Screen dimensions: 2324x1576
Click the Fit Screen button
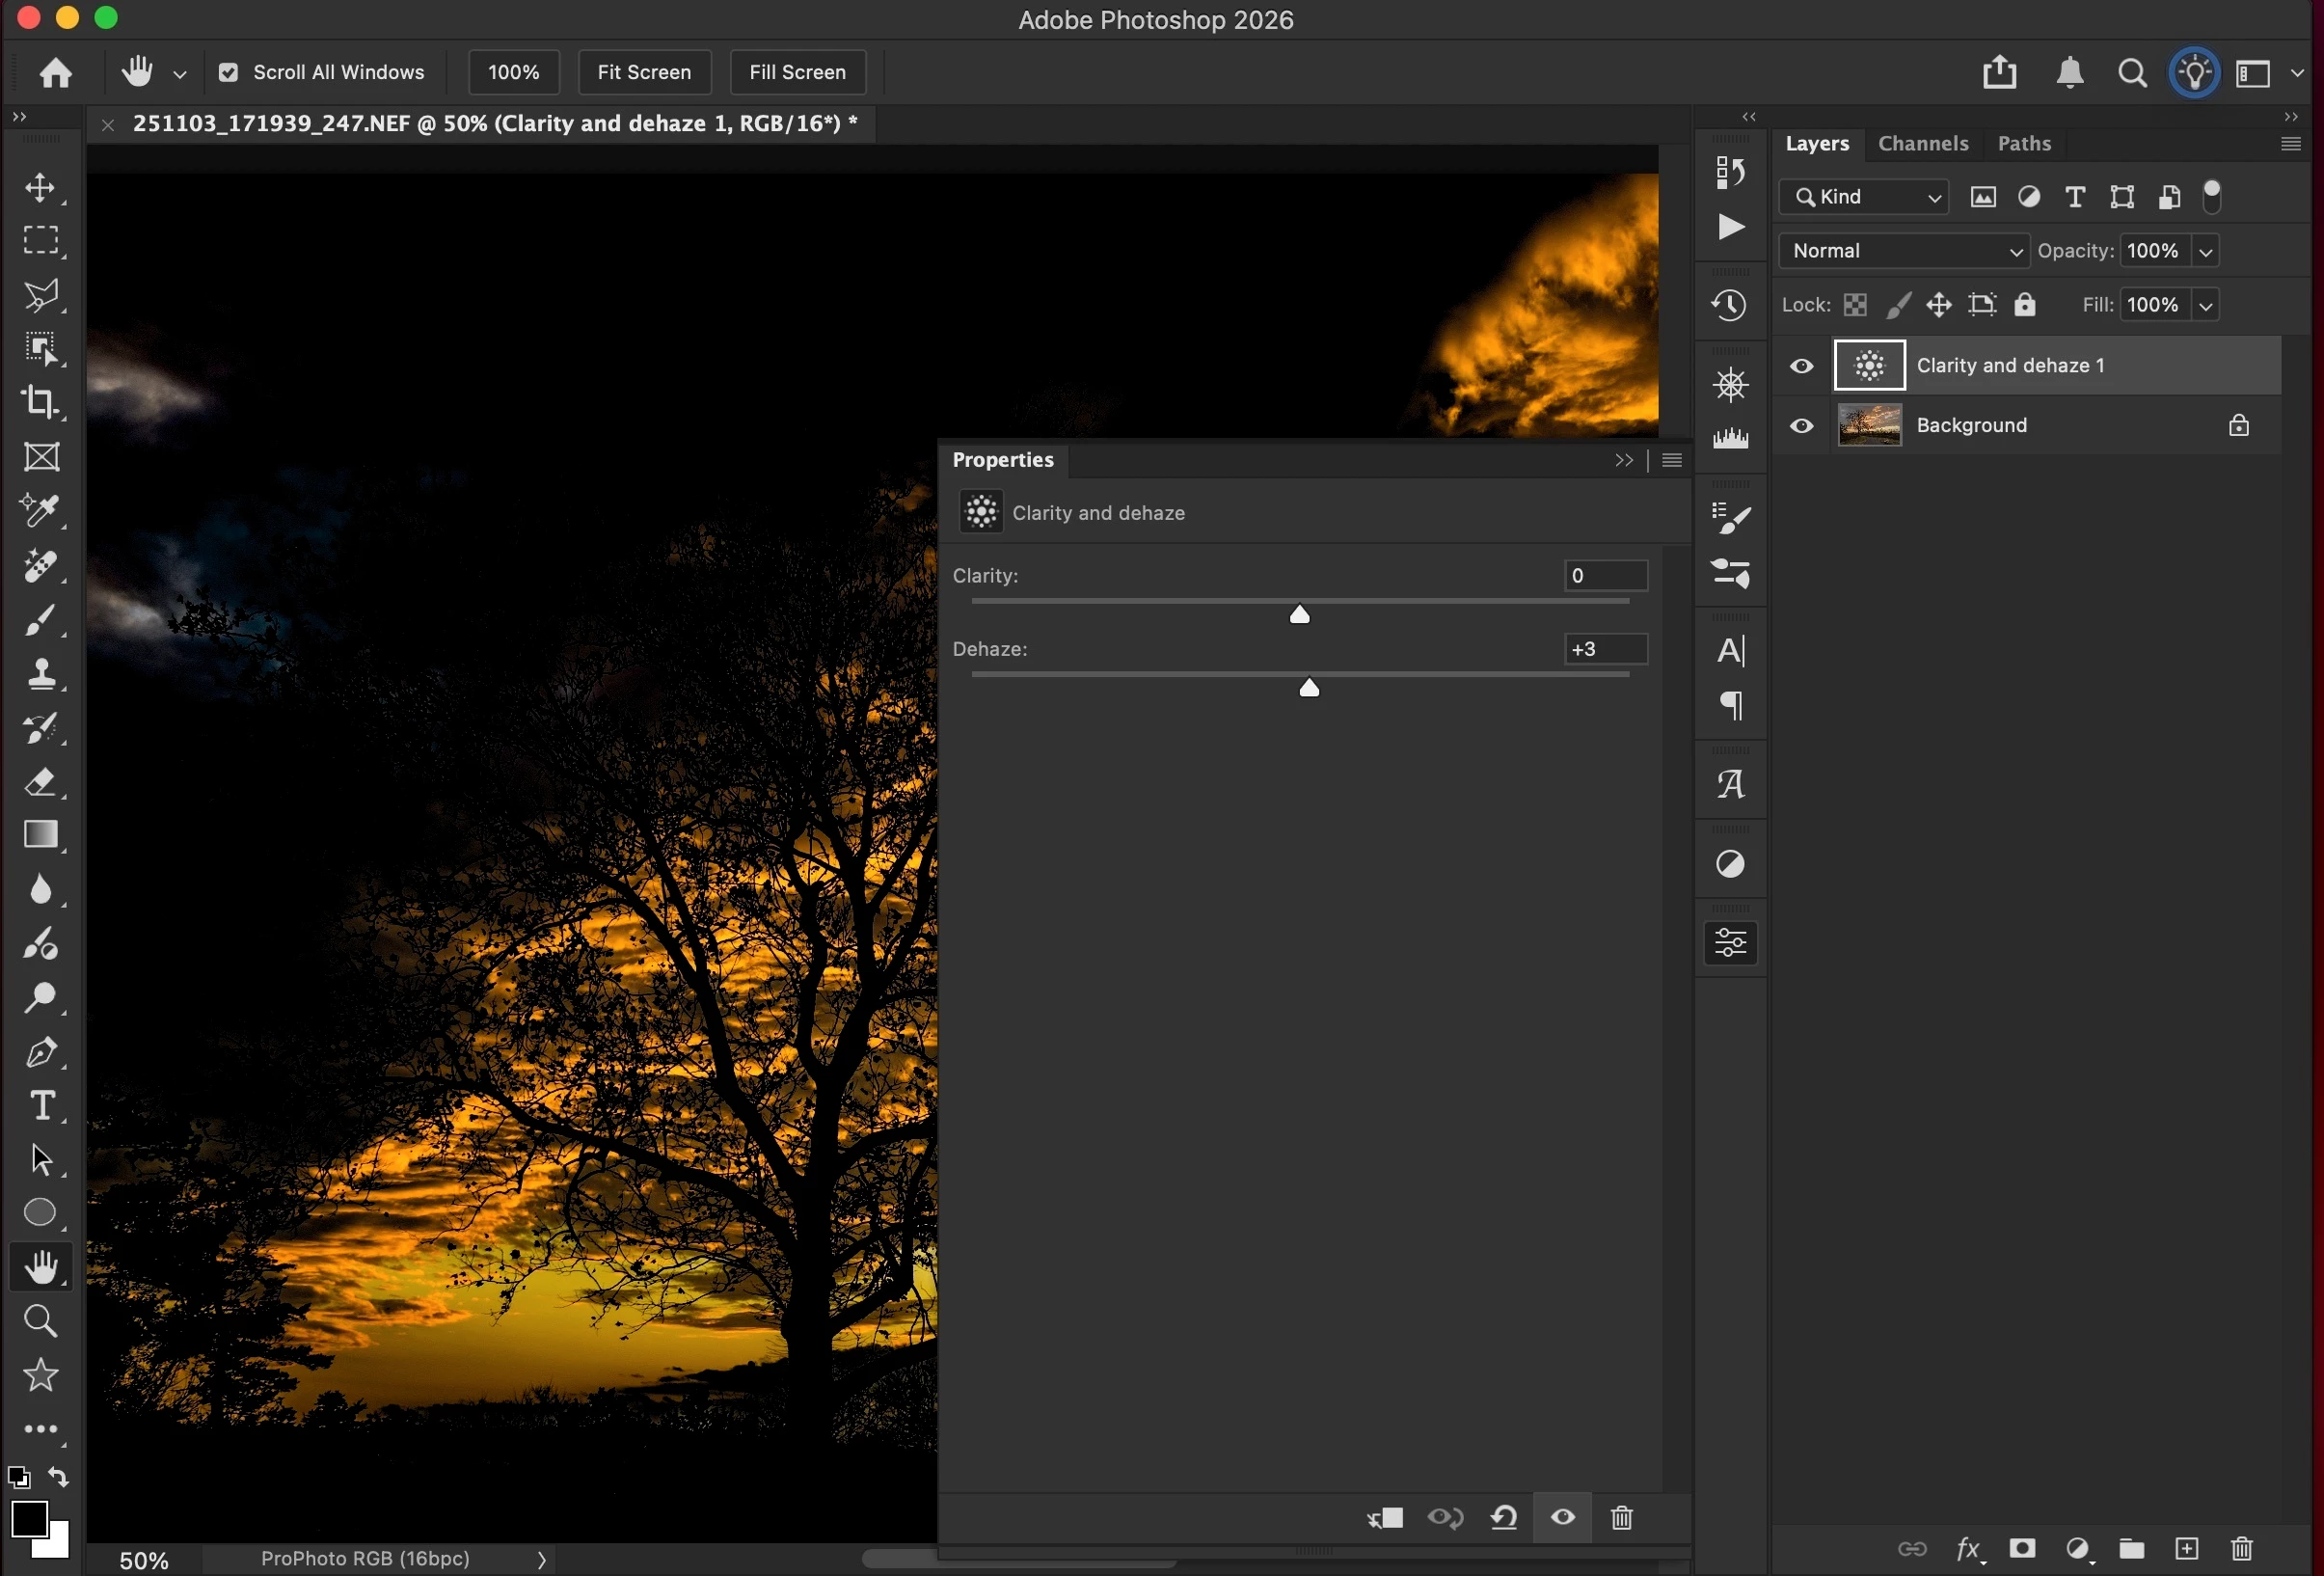(643, 72)
